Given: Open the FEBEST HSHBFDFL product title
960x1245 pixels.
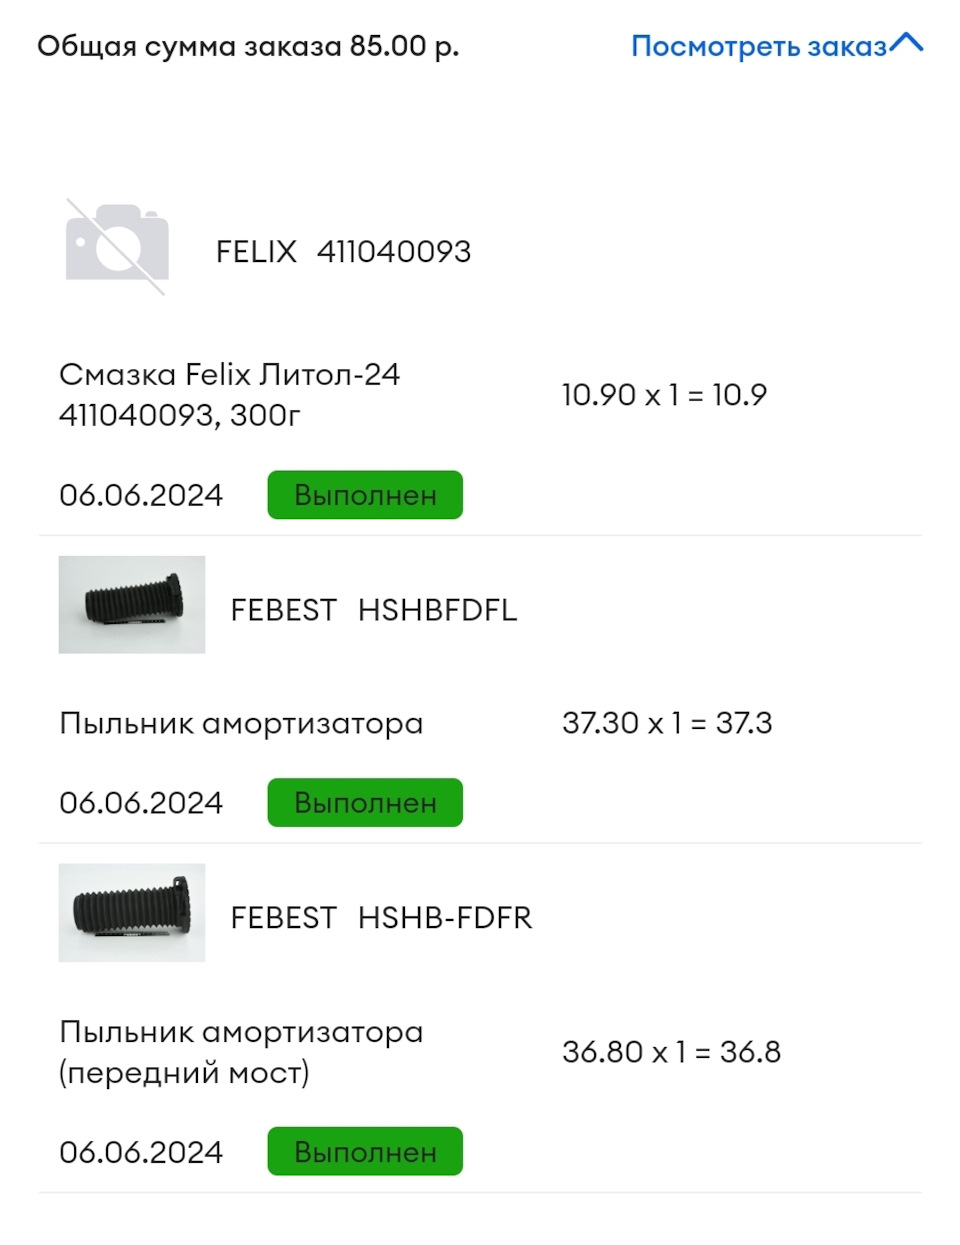Looking at the screenshot, I should 374,610.
